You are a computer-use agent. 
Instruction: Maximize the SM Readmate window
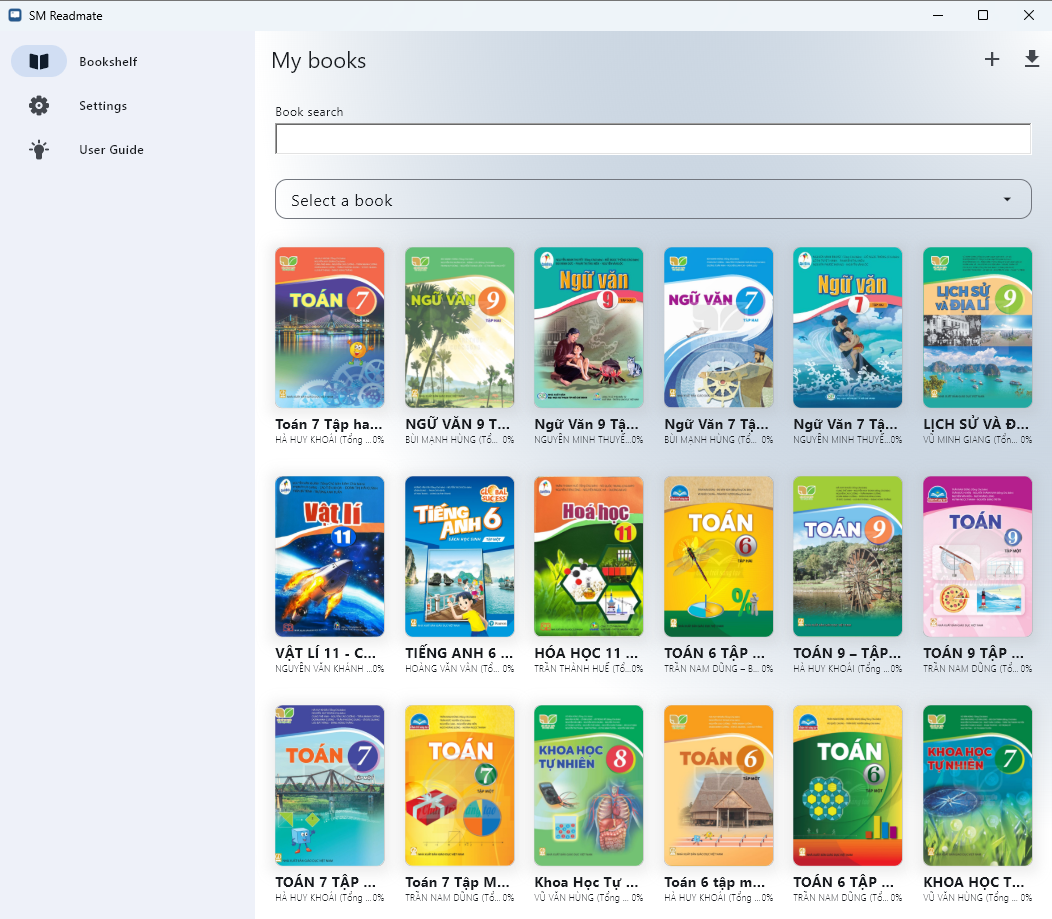983,15
